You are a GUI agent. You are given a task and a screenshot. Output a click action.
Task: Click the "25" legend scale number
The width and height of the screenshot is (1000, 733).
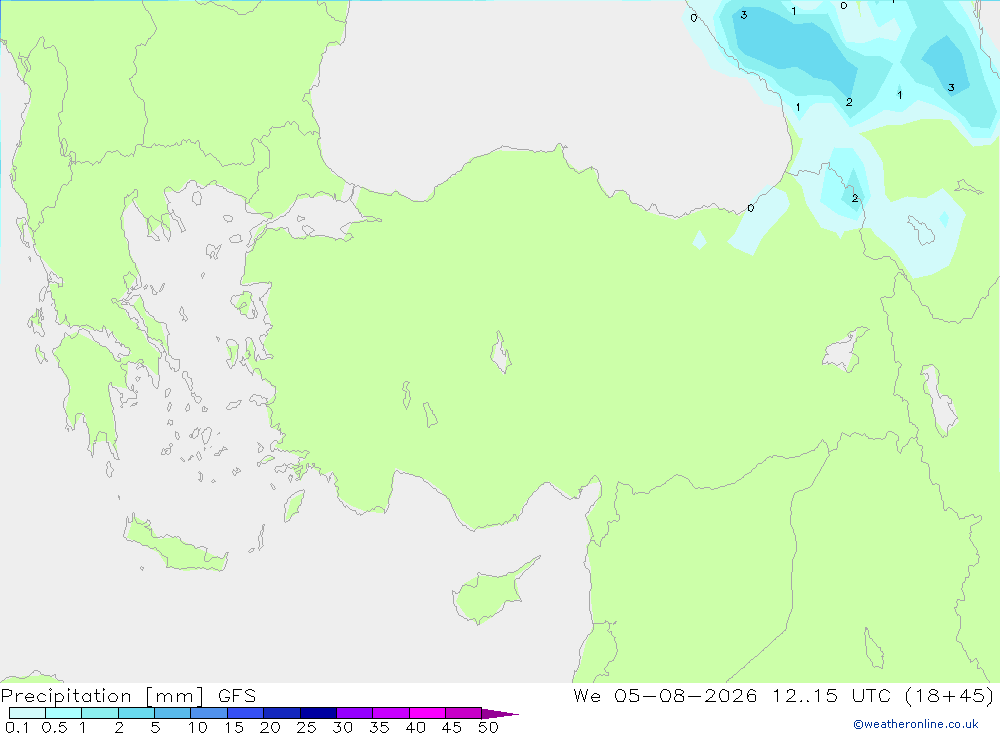306,727
